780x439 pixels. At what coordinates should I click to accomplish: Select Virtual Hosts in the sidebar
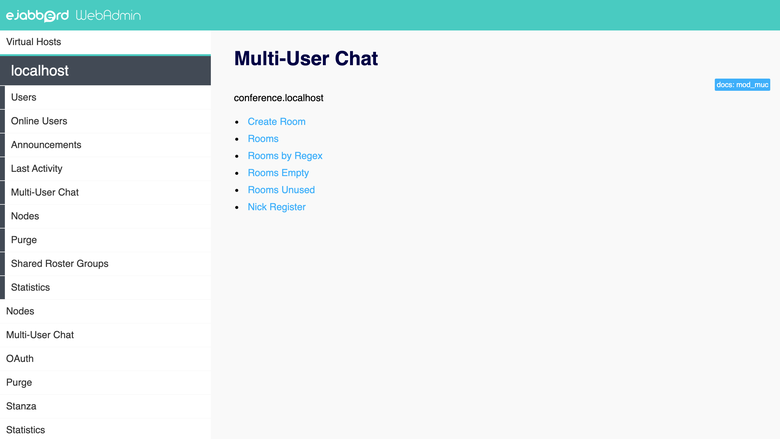[x=105, y=42]
